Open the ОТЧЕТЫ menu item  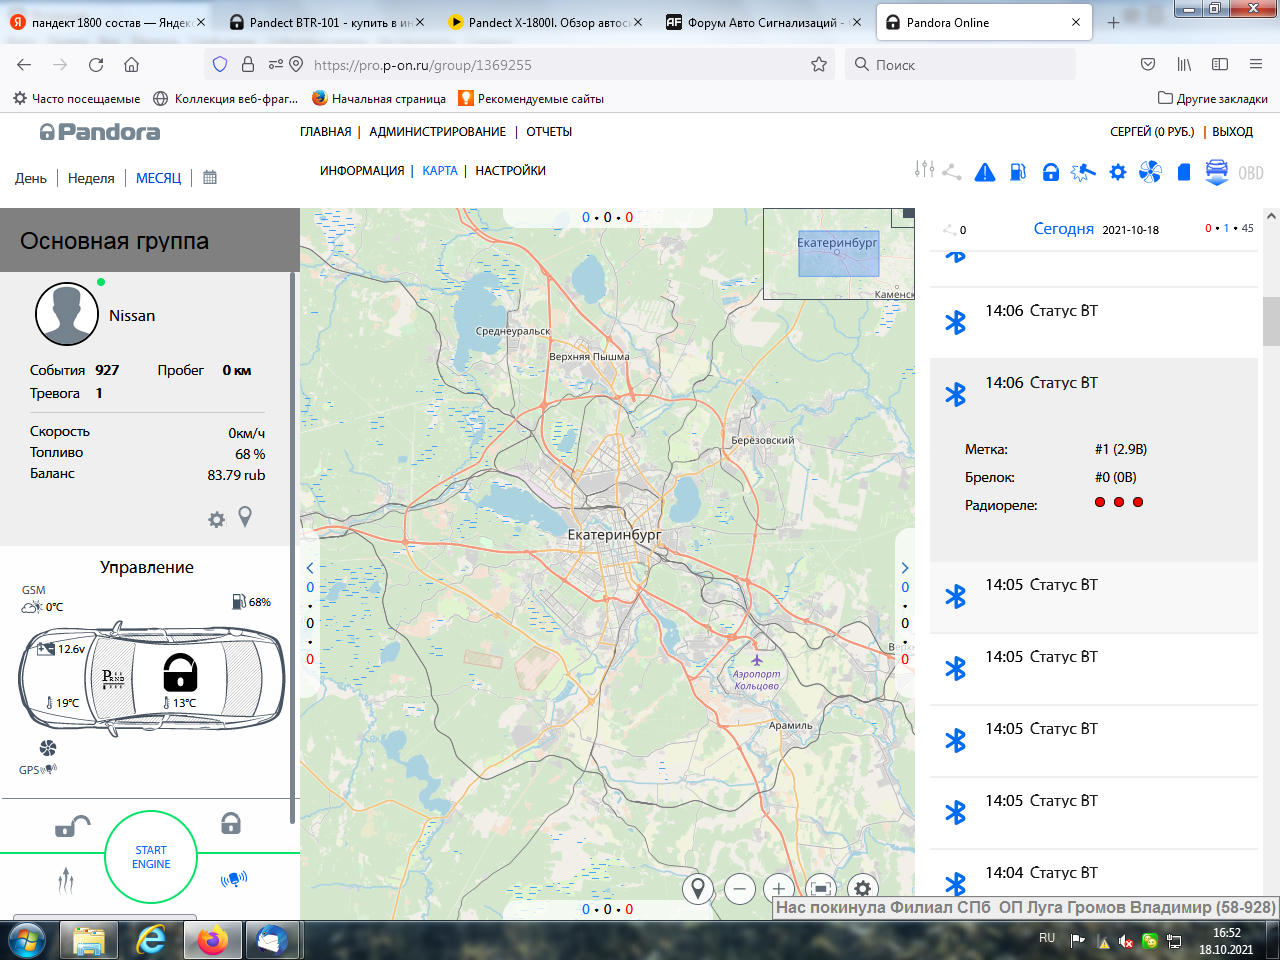tap(549, 132)
